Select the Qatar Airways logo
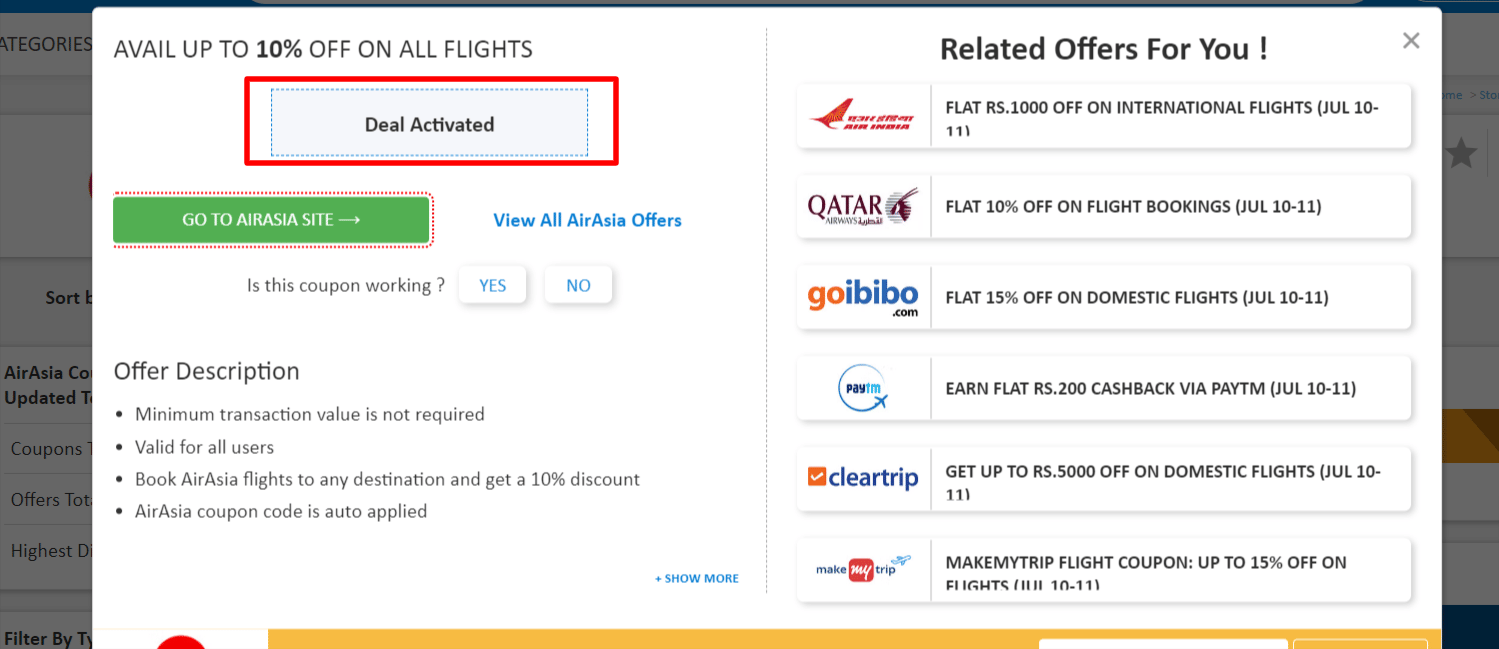 point(862,206)
